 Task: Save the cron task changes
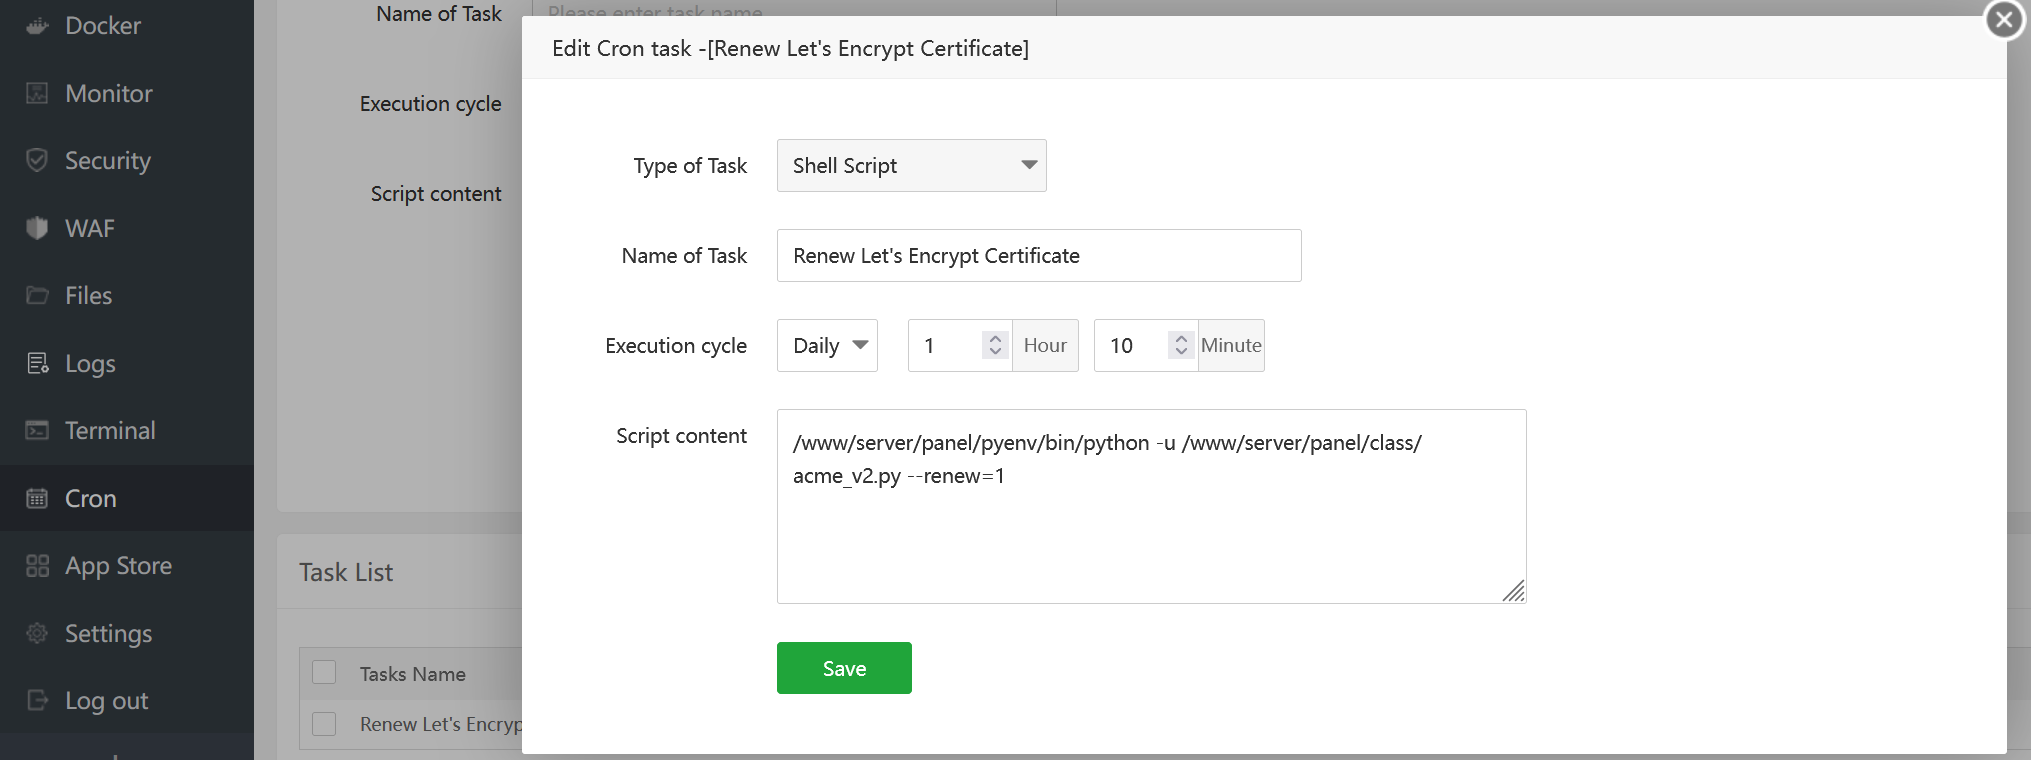pos(844,668)
